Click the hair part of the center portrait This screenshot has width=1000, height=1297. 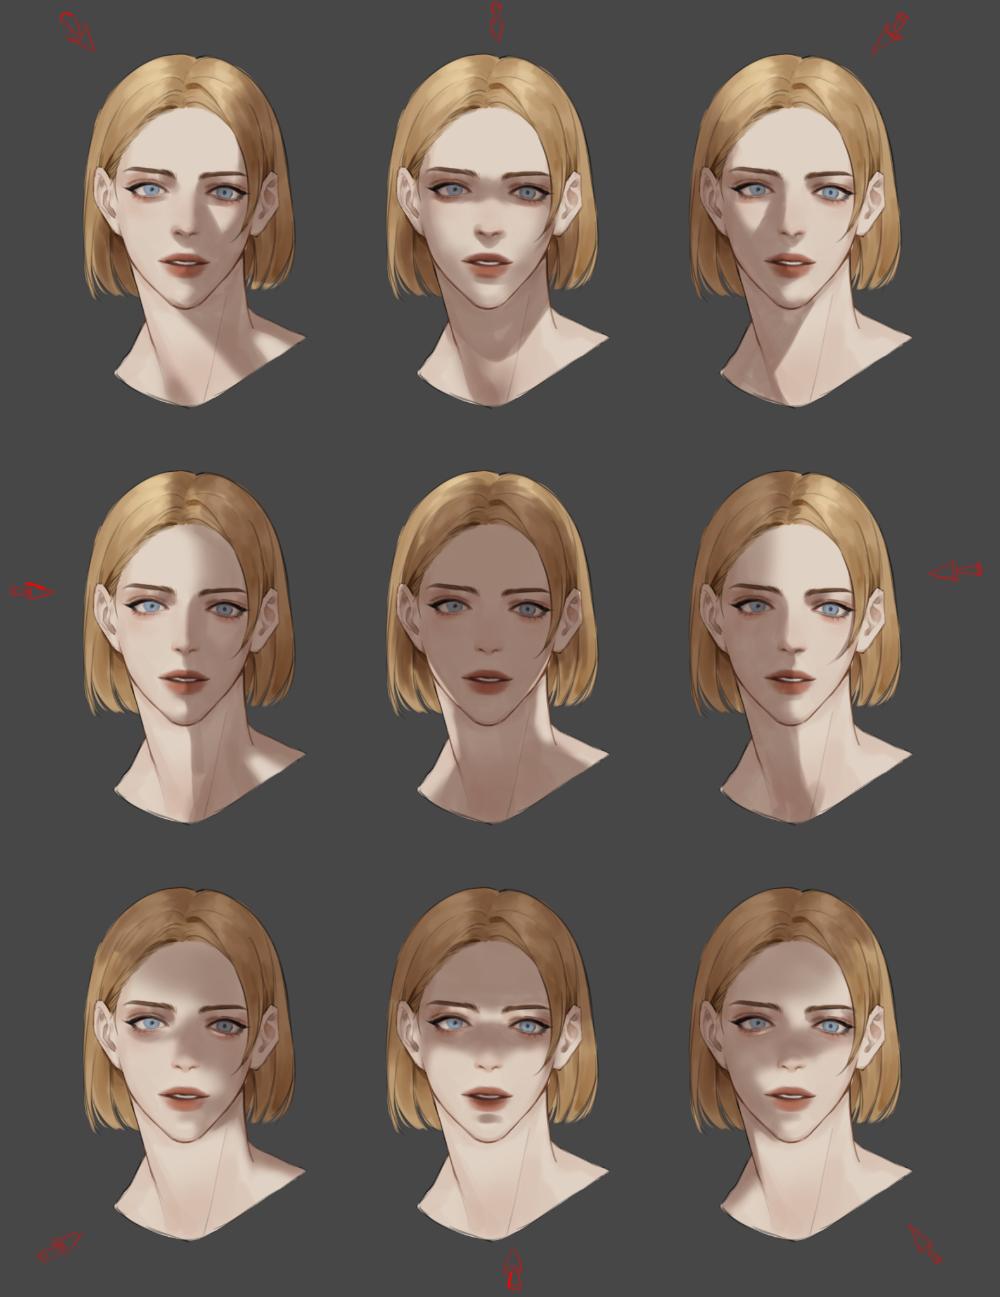click(494, 500)
